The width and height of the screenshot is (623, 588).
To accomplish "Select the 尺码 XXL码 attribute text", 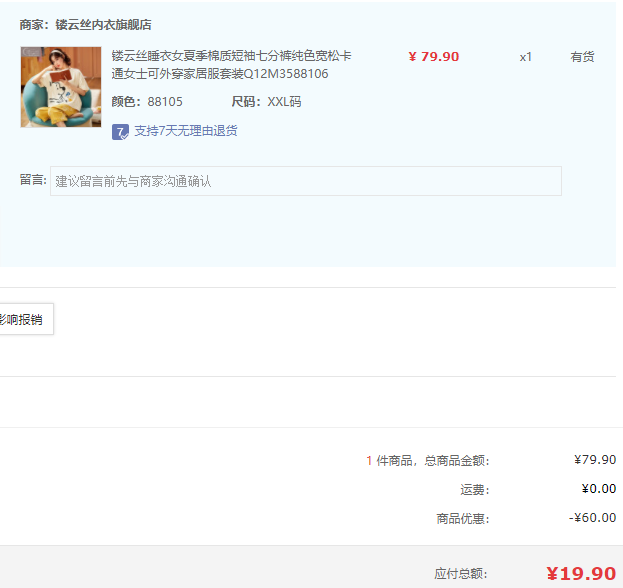I will 266,102.
